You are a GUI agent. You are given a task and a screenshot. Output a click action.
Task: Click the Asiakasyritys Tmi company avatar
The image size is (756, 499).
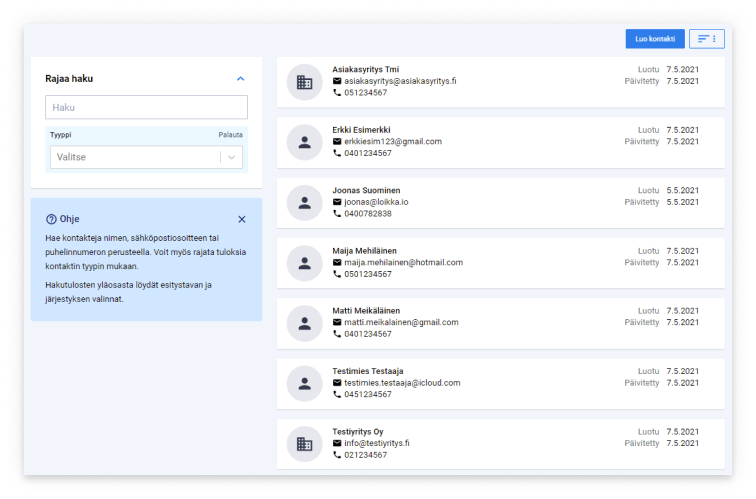(x=304, y=82)
